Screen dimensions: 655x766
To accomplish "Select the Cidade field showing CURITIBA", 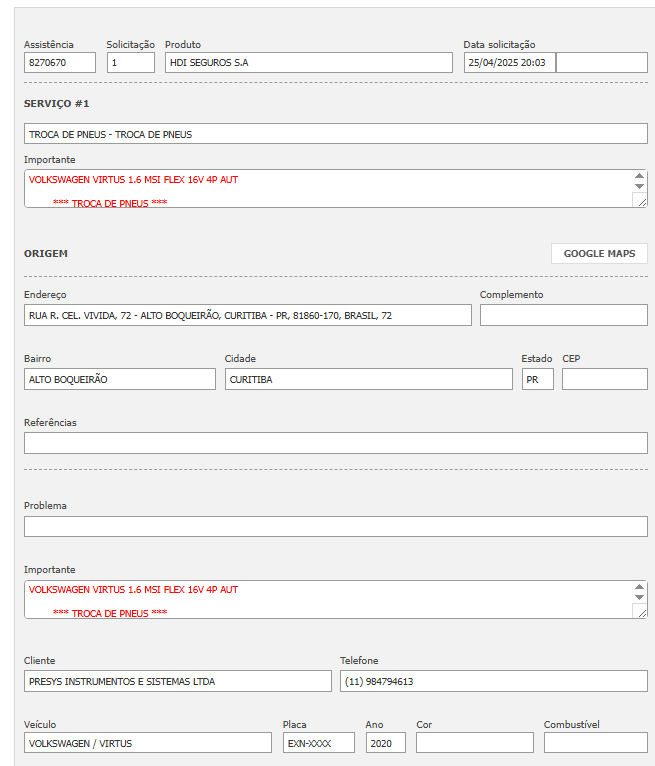I will pos(368,379).
